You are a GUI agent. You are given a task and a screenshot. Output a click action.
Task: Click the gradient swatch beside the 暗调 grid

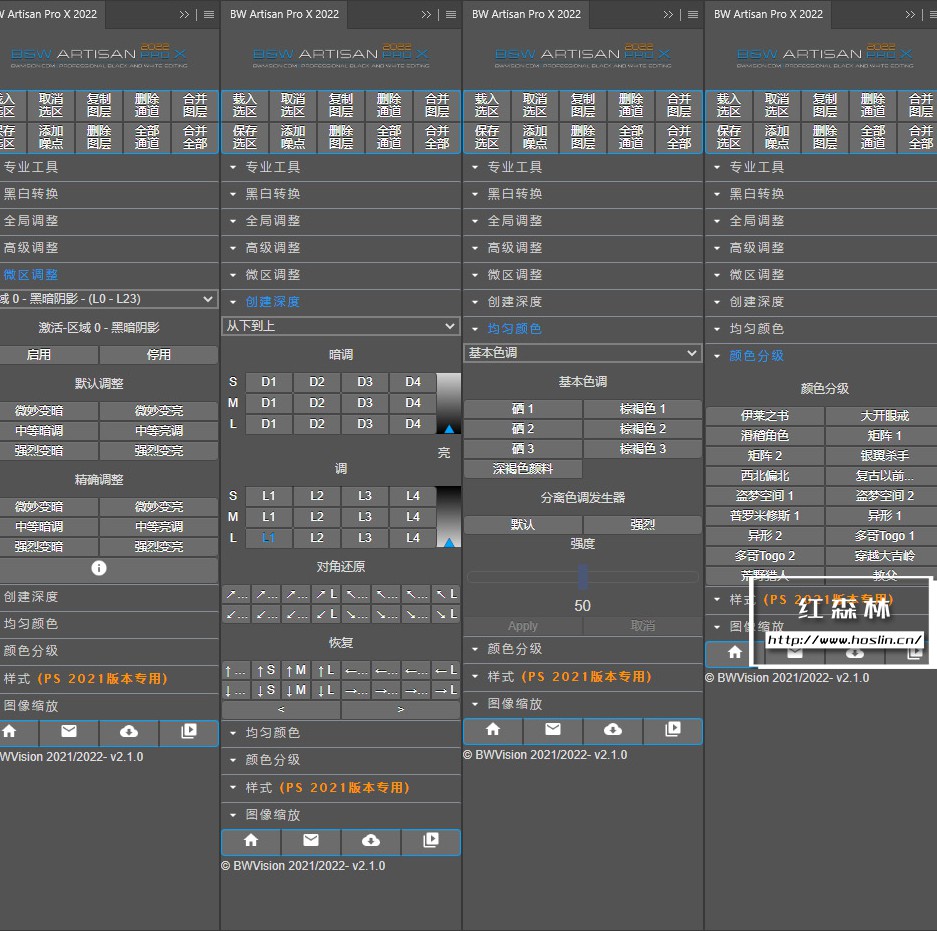pyautogui.click(x=449, y=402)
